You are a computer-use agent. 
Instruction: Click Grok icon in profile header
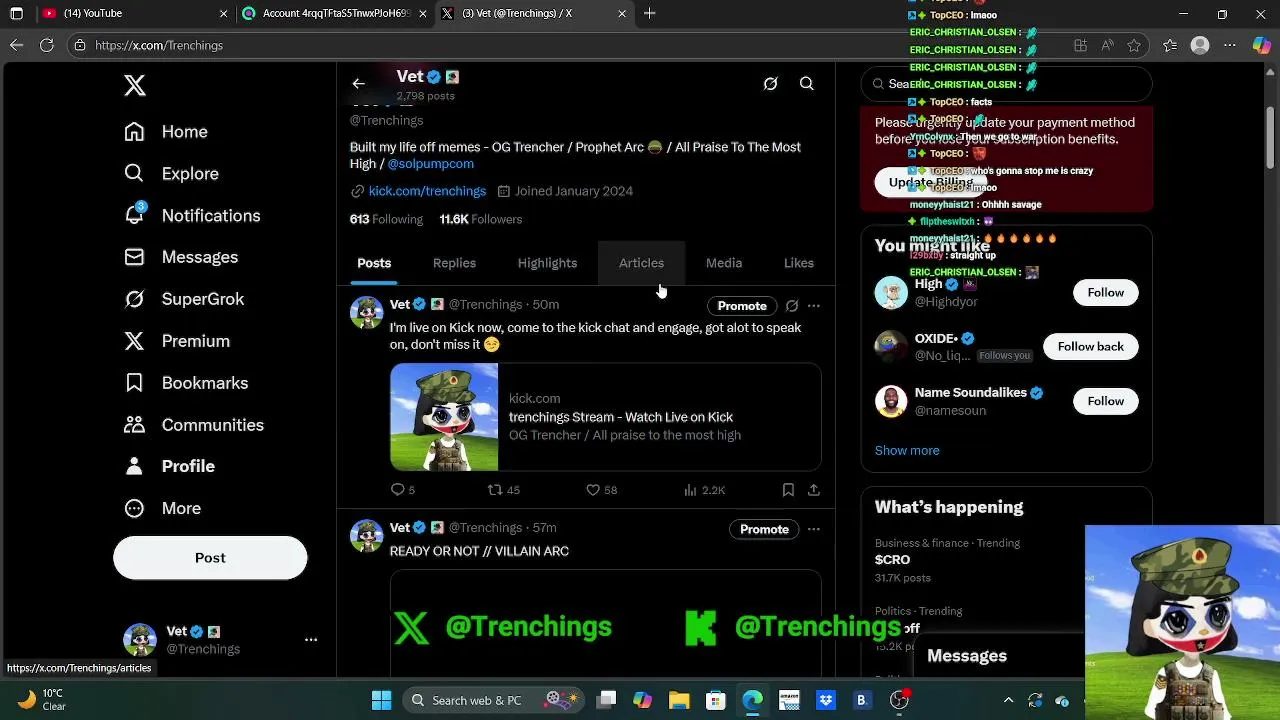point(770,84)
